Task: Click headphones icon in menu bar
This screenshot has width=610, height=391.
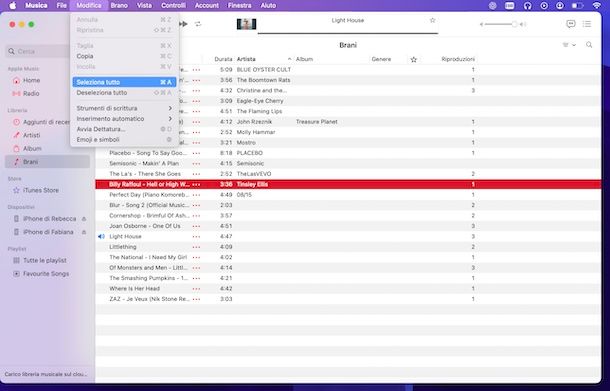Action: 527,5
